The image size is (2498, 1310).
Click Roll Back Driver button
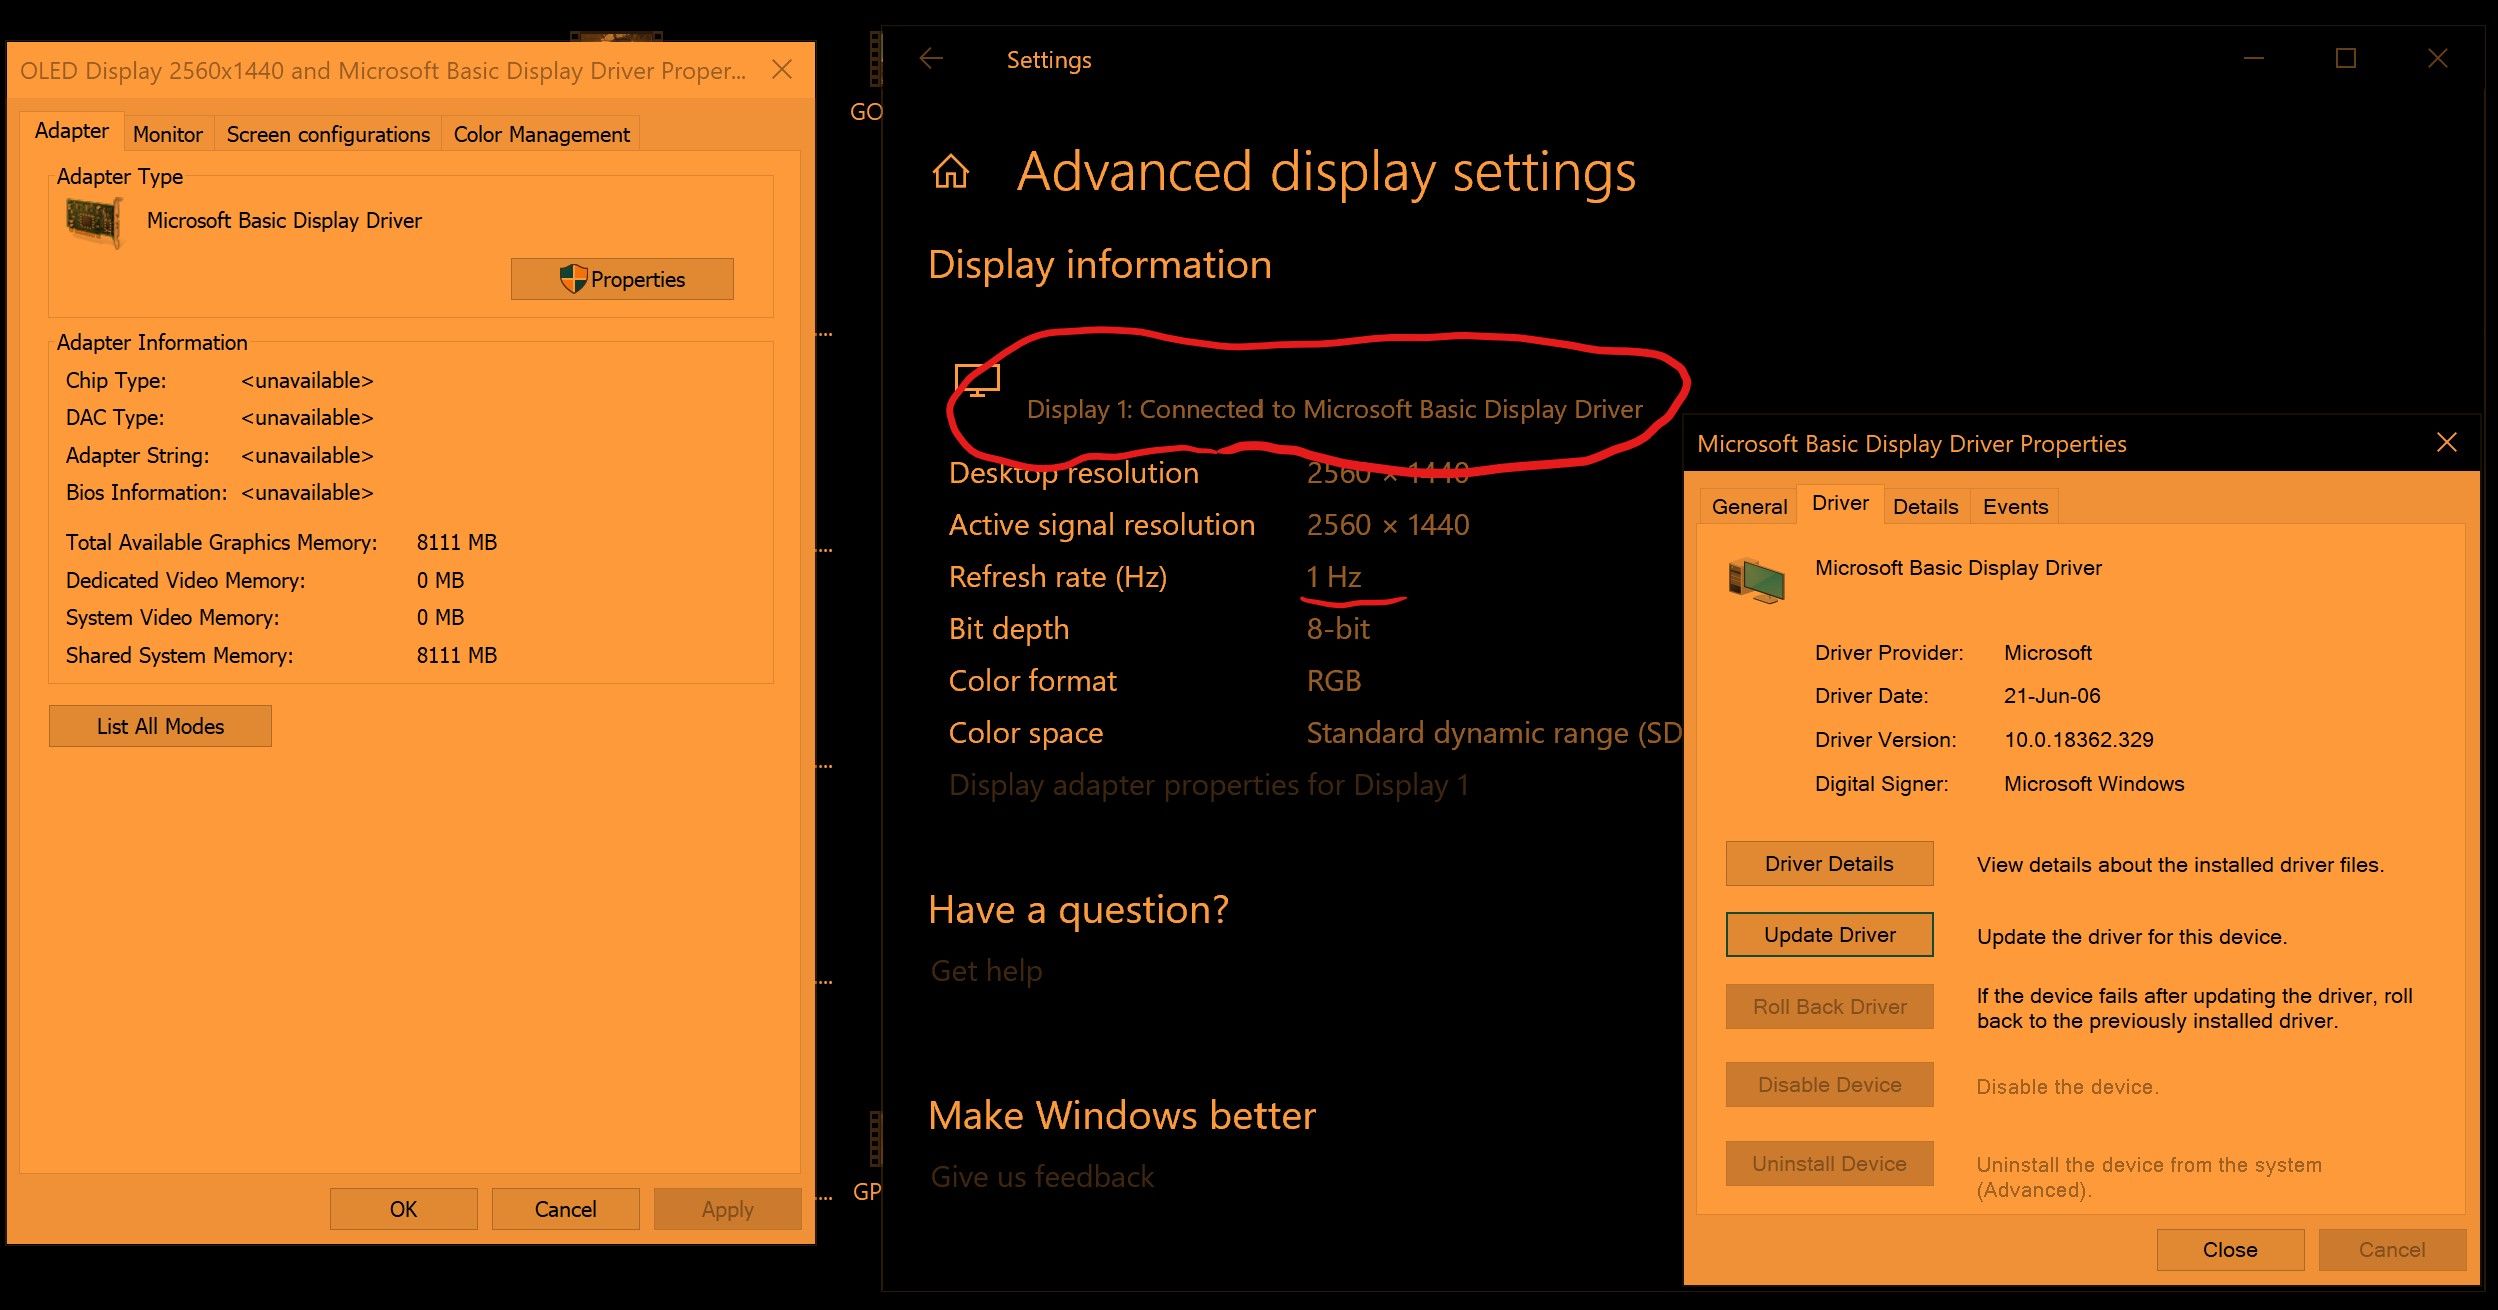point(1829,1007)
